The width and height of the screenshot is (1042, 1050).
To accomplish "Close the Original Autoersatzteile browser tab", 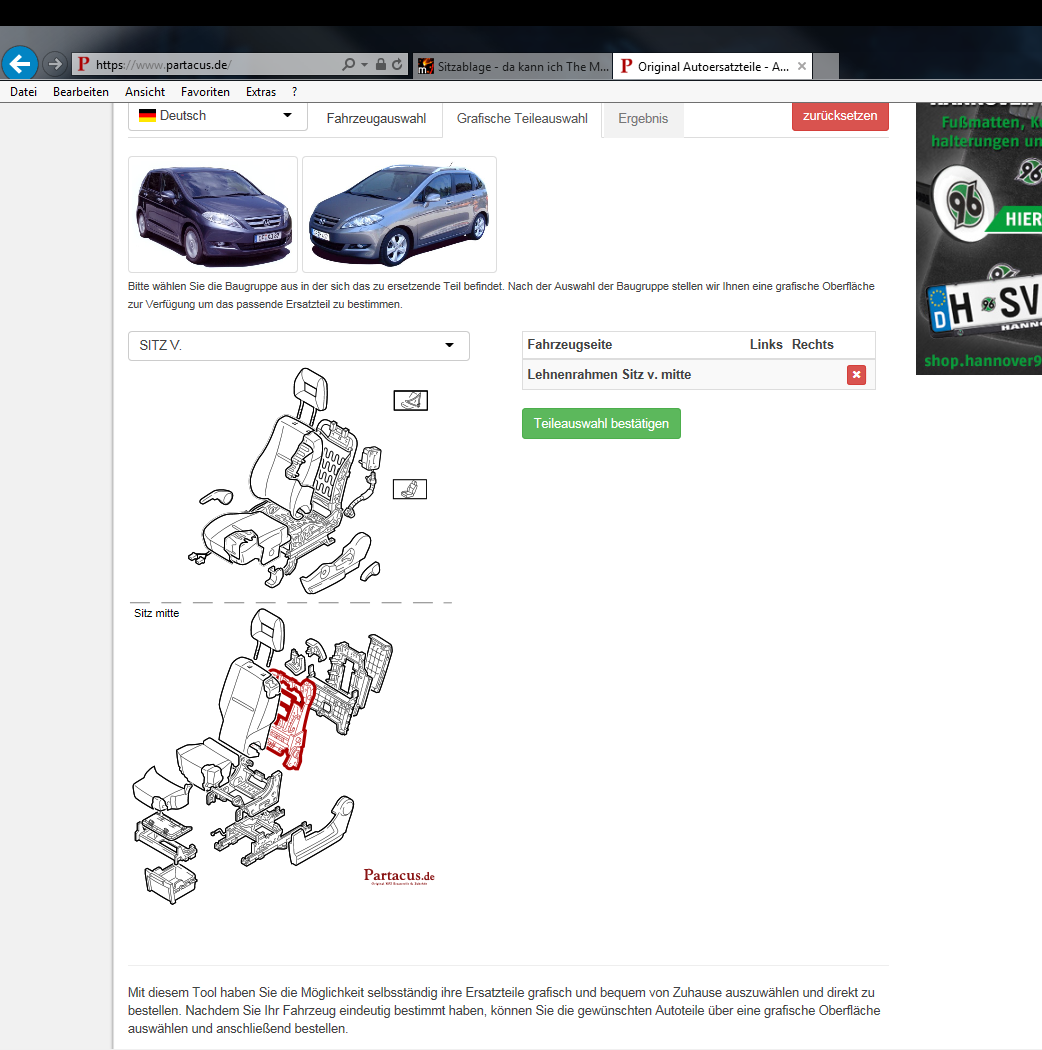I will [x=801, y=66].
